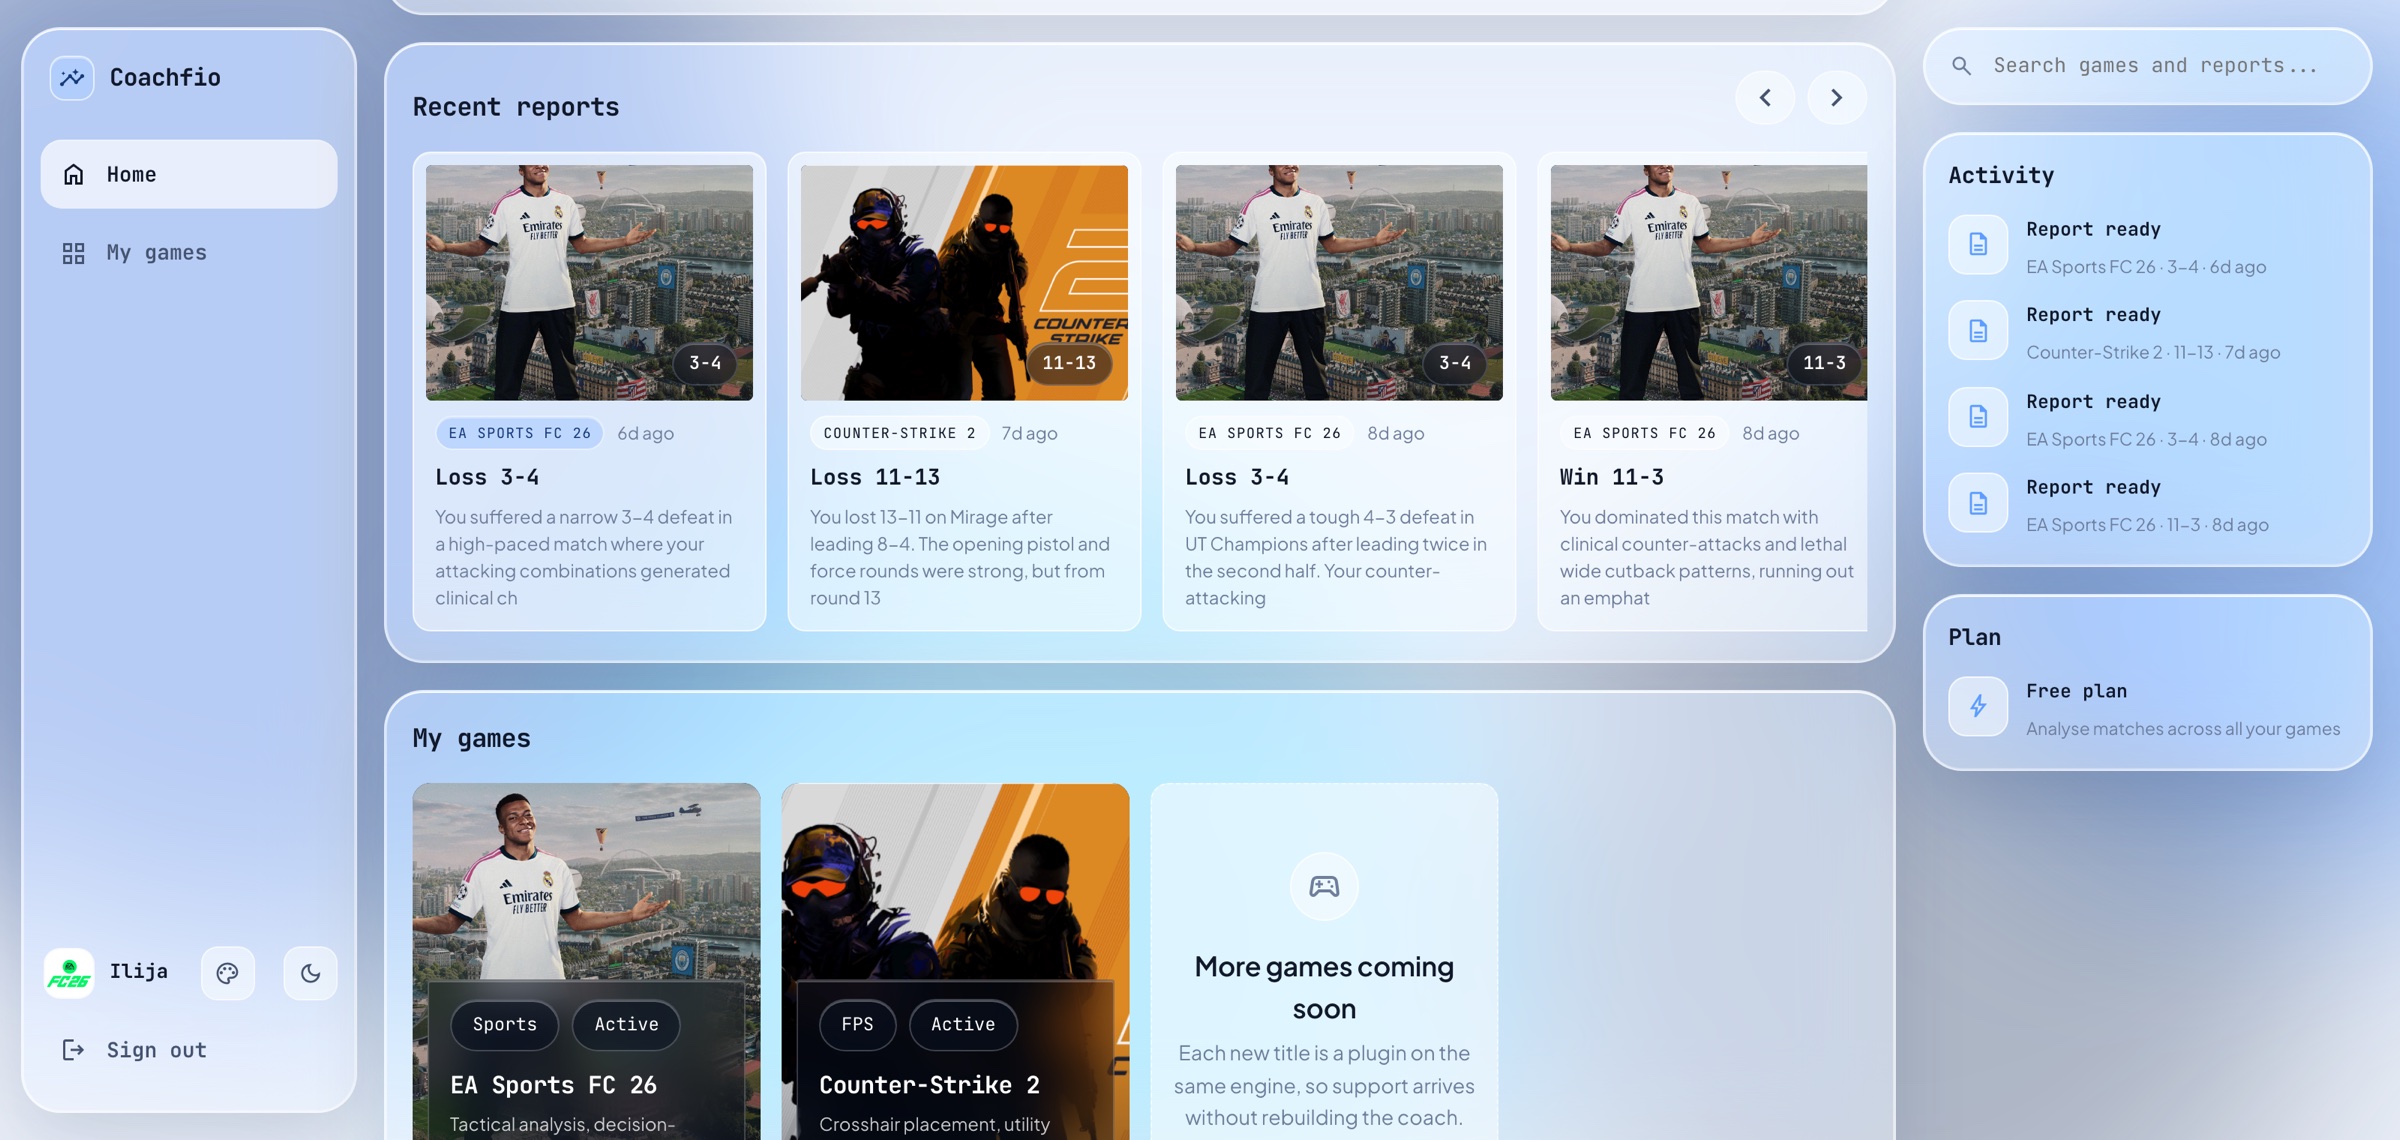This screenshot has height=1140, width=2400.
Task: Click the Free plan label
Action: point(2077,691)
